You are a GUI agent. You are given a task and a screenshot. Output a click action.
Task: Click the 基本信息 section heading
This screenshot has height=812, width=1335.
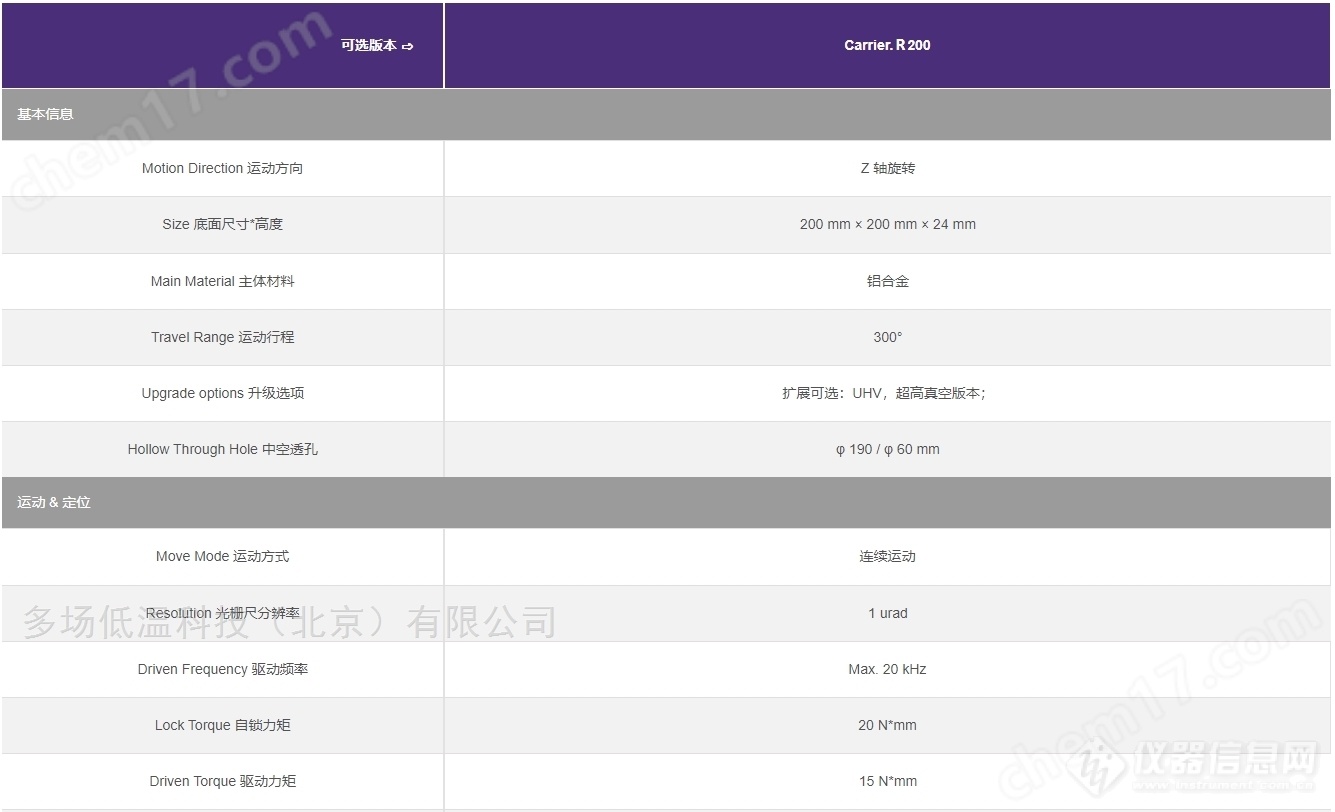point(45,114)
